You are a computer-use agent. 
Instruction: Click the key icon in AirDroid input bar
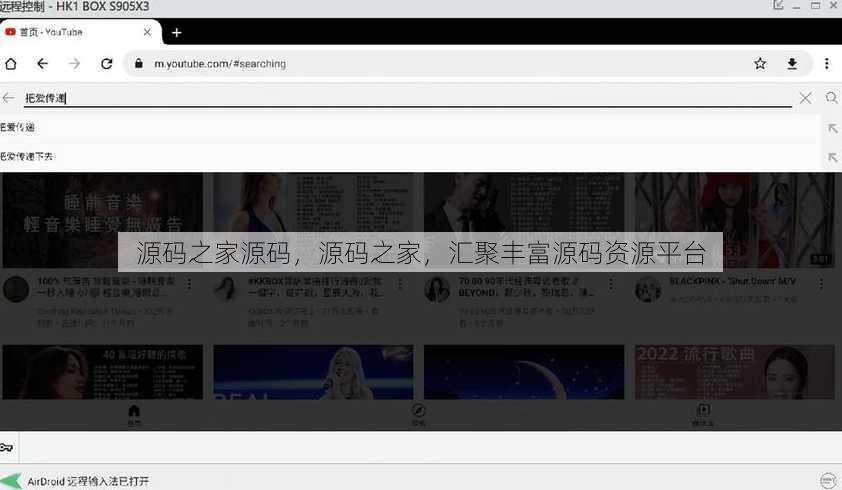pyautogui.click(x=6, y=448)
